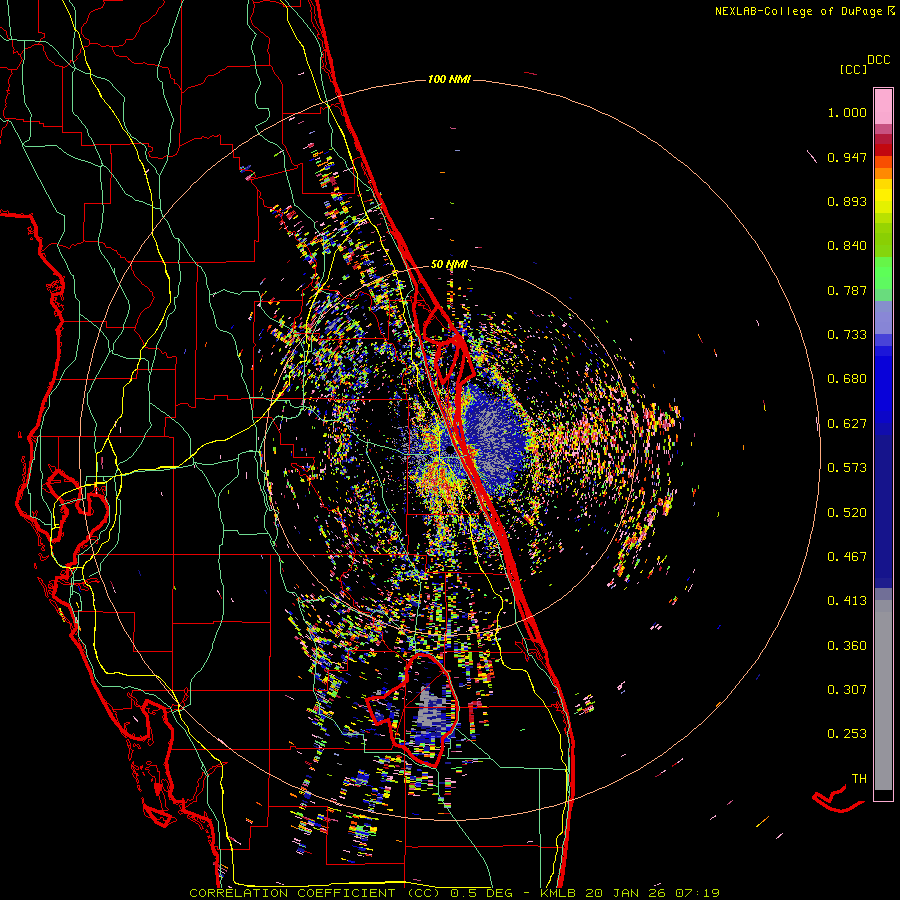Select the 0.893 scale value

(847, 201)
